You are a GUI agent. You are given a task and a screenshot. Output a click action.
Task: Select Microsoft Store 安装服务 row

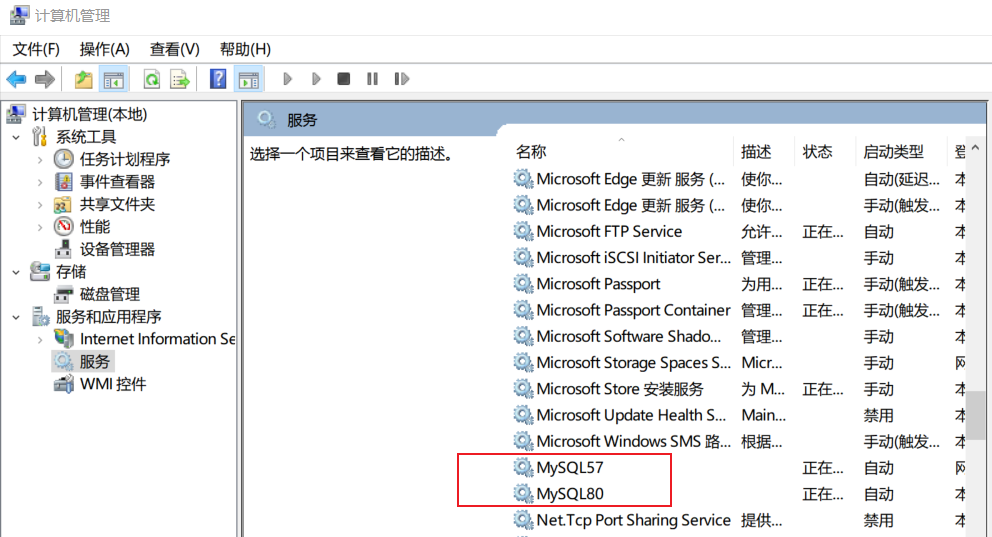(x=620, y=390)
